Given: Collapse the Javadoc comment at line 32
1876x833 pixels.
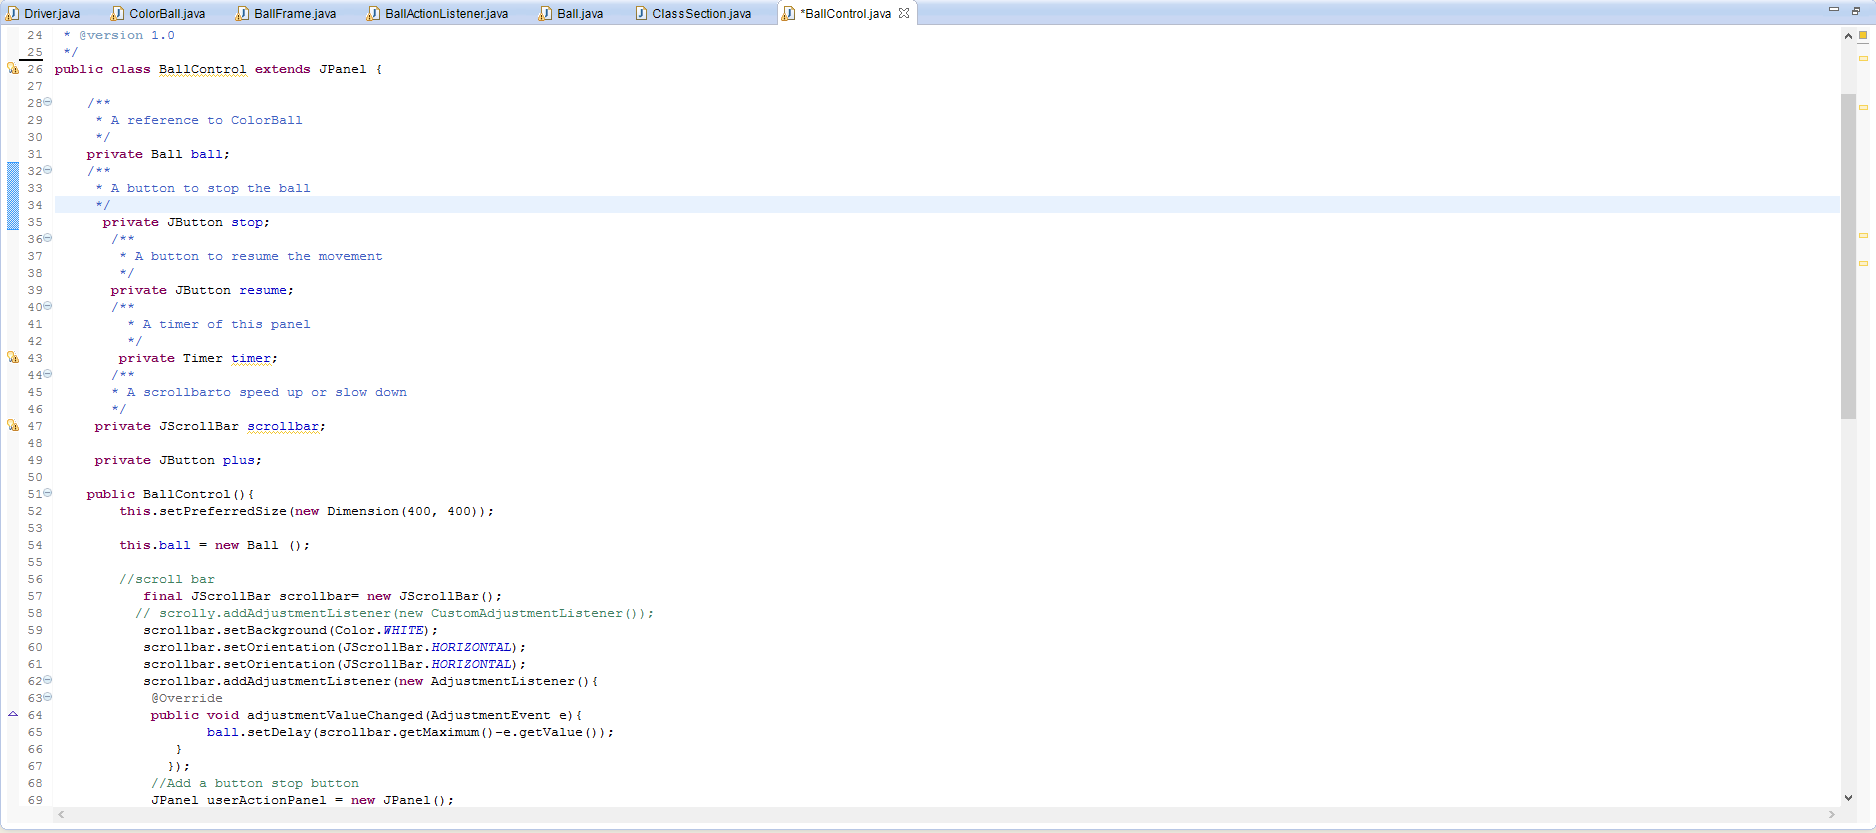Looking at the screenshot, I should [48, 170].
